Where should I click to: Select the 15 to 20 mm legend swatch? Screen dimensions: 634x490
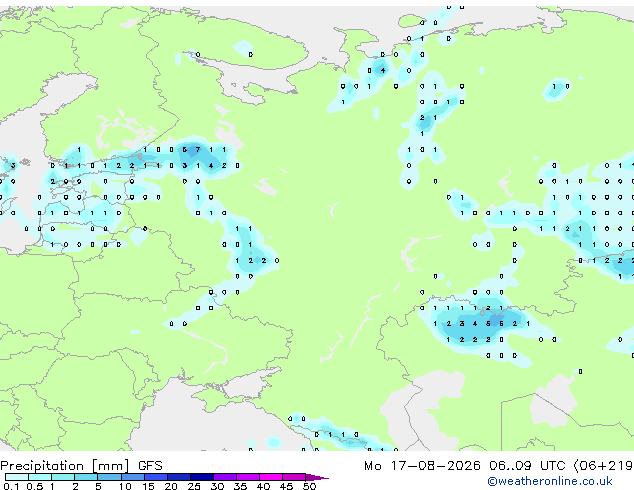click(156, 477)
